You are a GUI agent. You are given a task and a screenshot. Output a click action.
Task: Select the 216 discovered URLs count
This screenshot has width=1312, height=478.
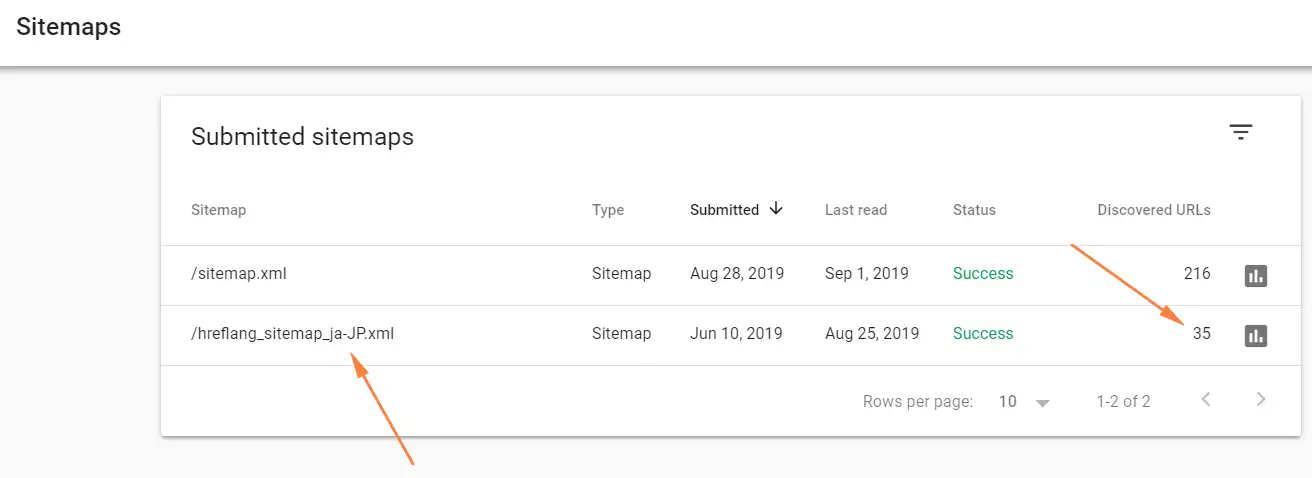[1197, 274]
